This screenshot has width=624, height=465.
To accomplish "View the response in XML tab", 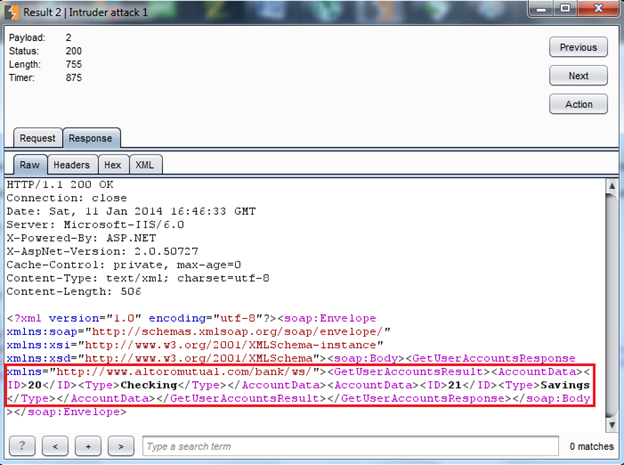I will pos(144,165).
